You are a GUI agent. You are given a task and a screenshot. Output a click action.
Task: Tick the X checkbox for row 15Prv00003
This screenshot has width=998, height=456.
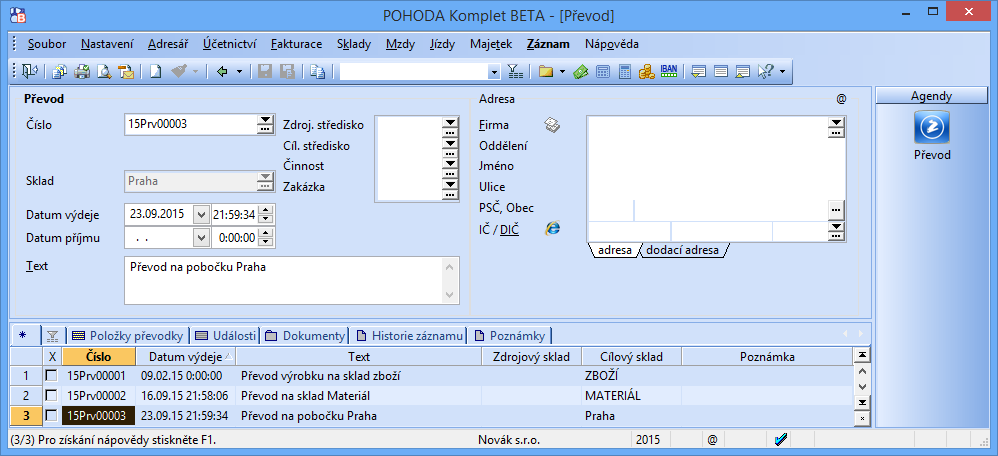(52, 416)
